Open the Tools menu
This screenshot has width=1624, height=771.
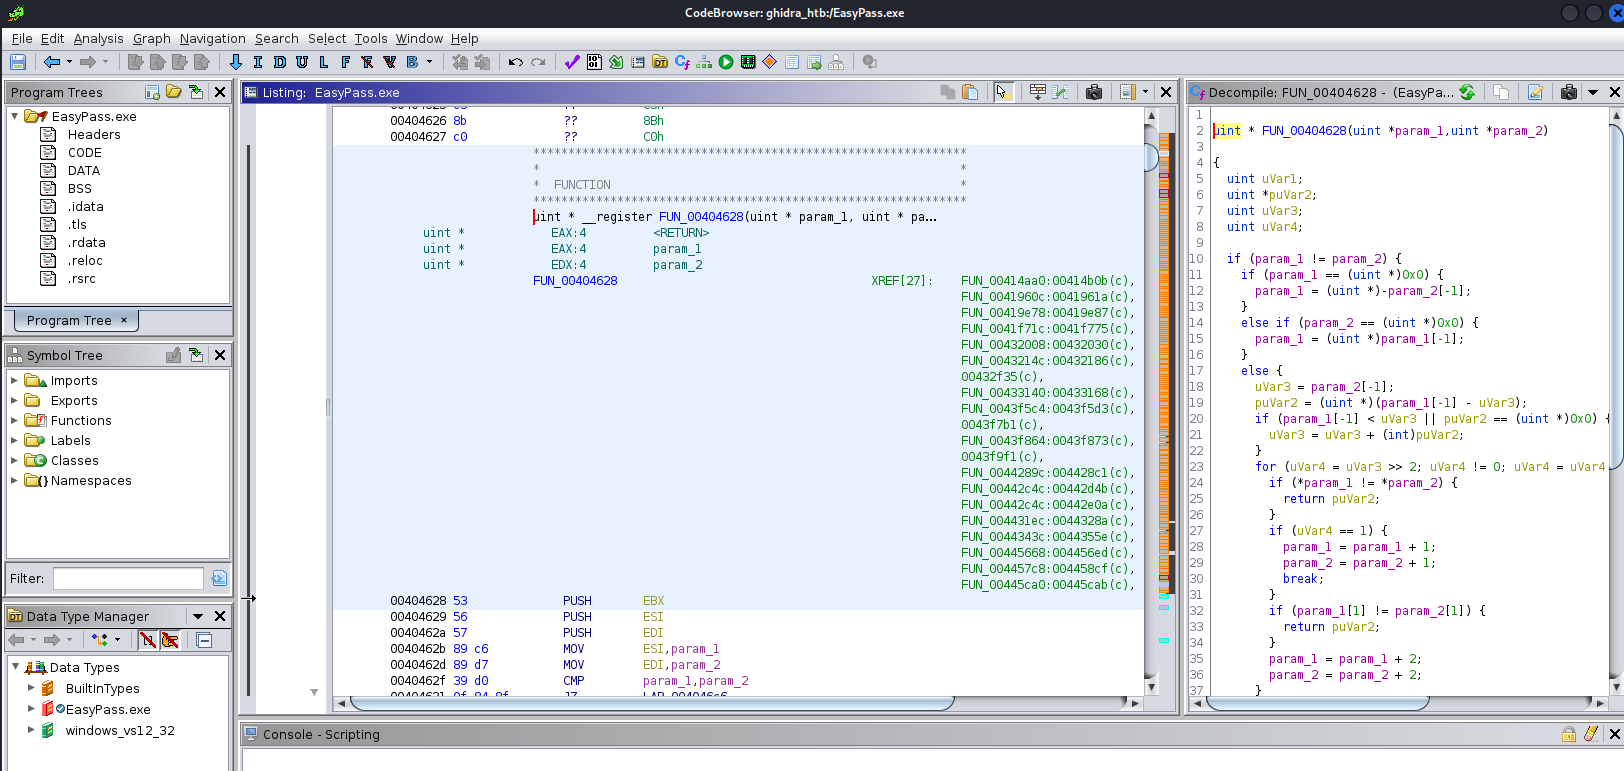(371, 38)
